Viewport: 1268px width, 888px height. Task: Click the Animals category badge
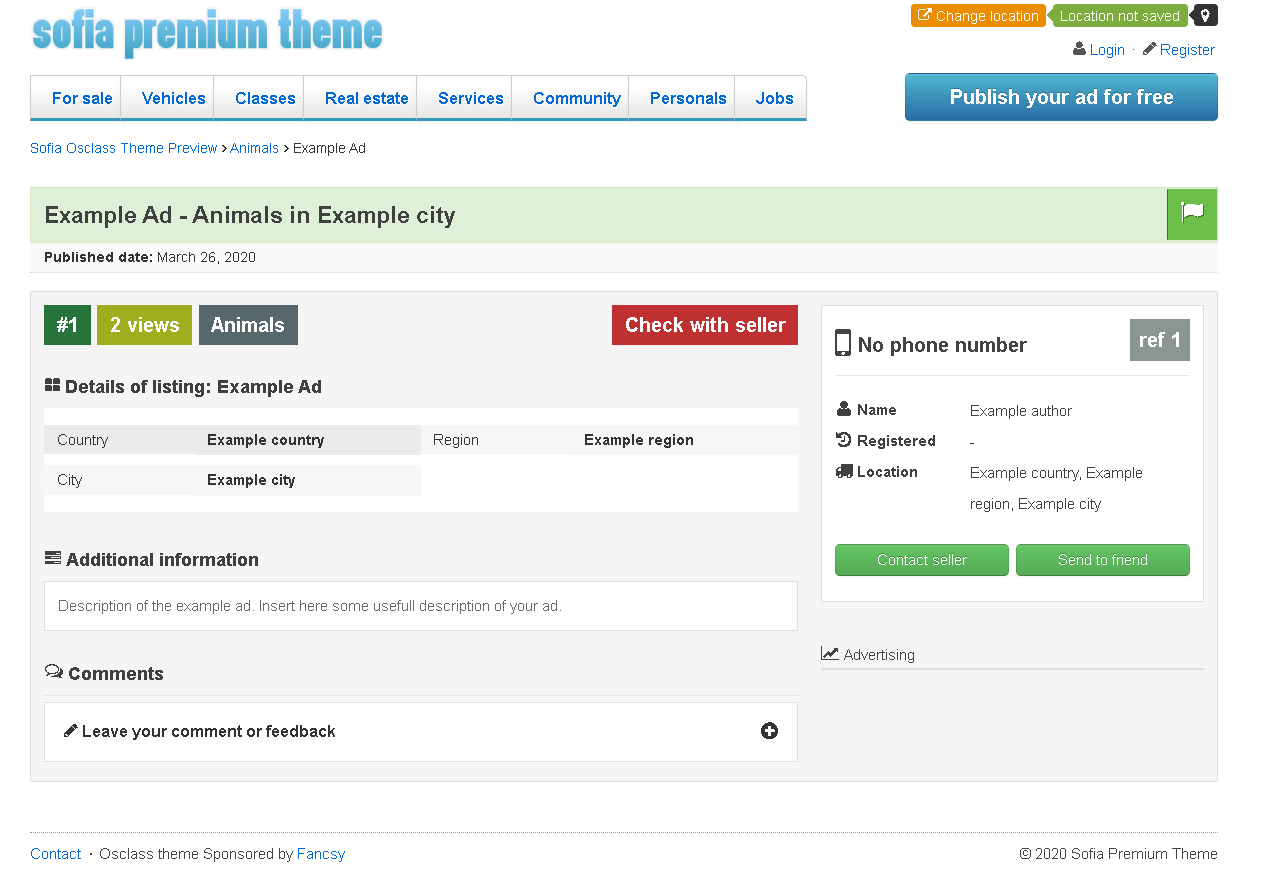pos(248,325)
